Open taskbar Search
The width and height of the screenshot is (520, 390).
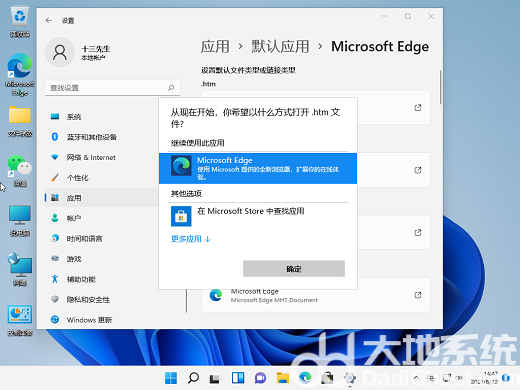[193, 378]
